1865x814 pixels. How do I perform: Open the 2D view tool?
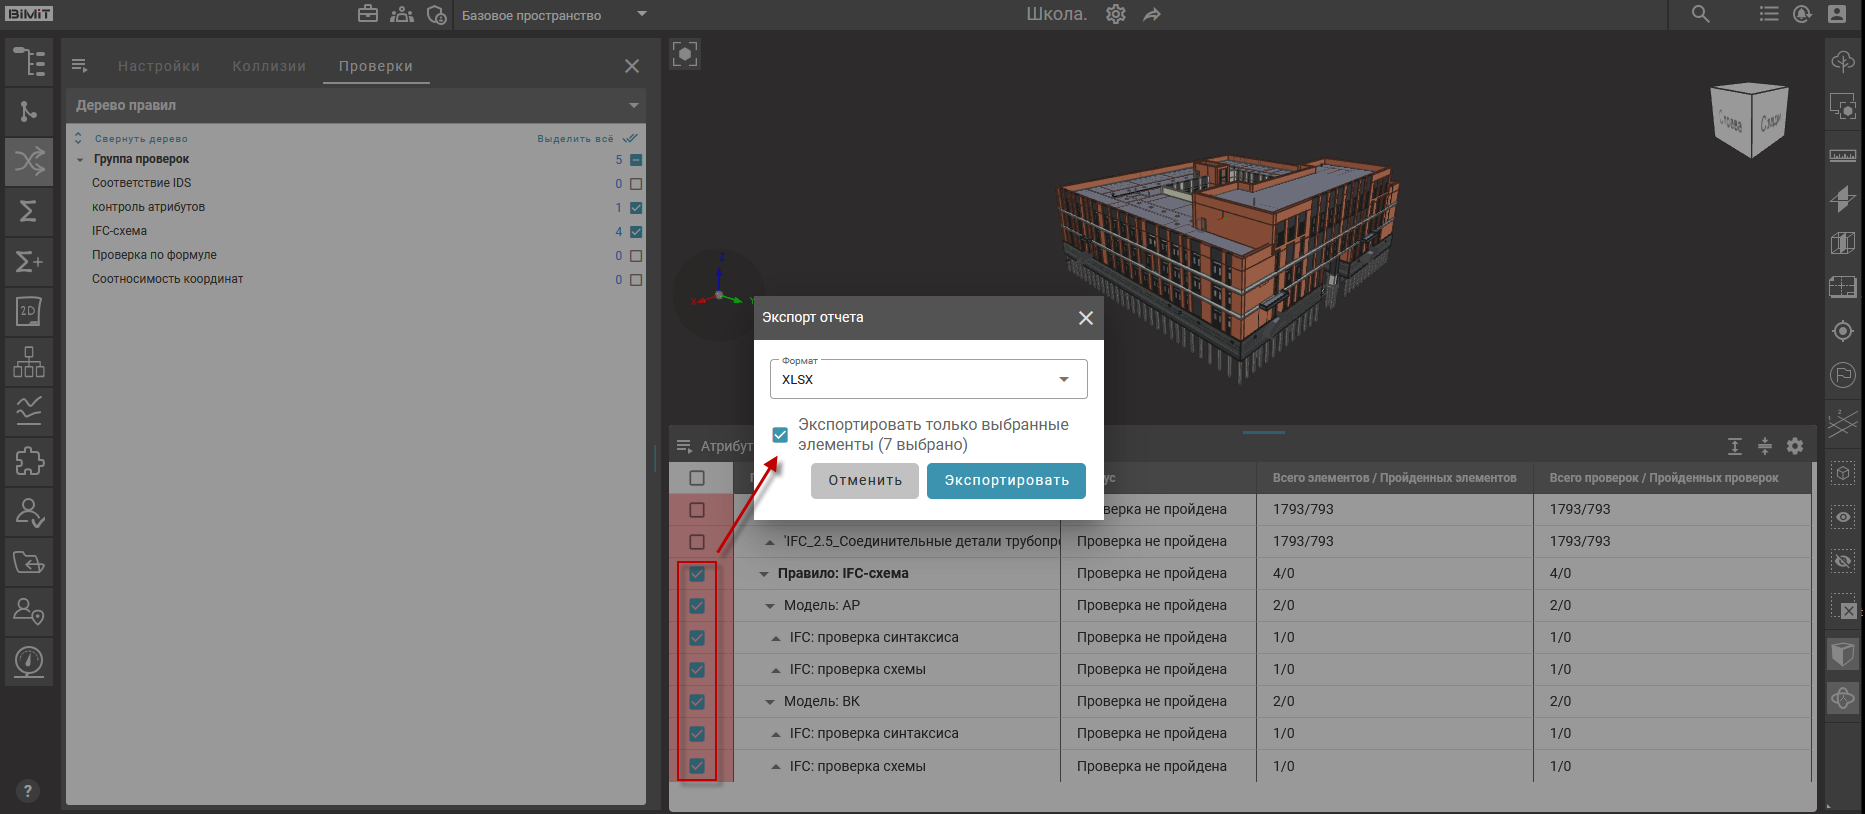[x=29, y=311]
